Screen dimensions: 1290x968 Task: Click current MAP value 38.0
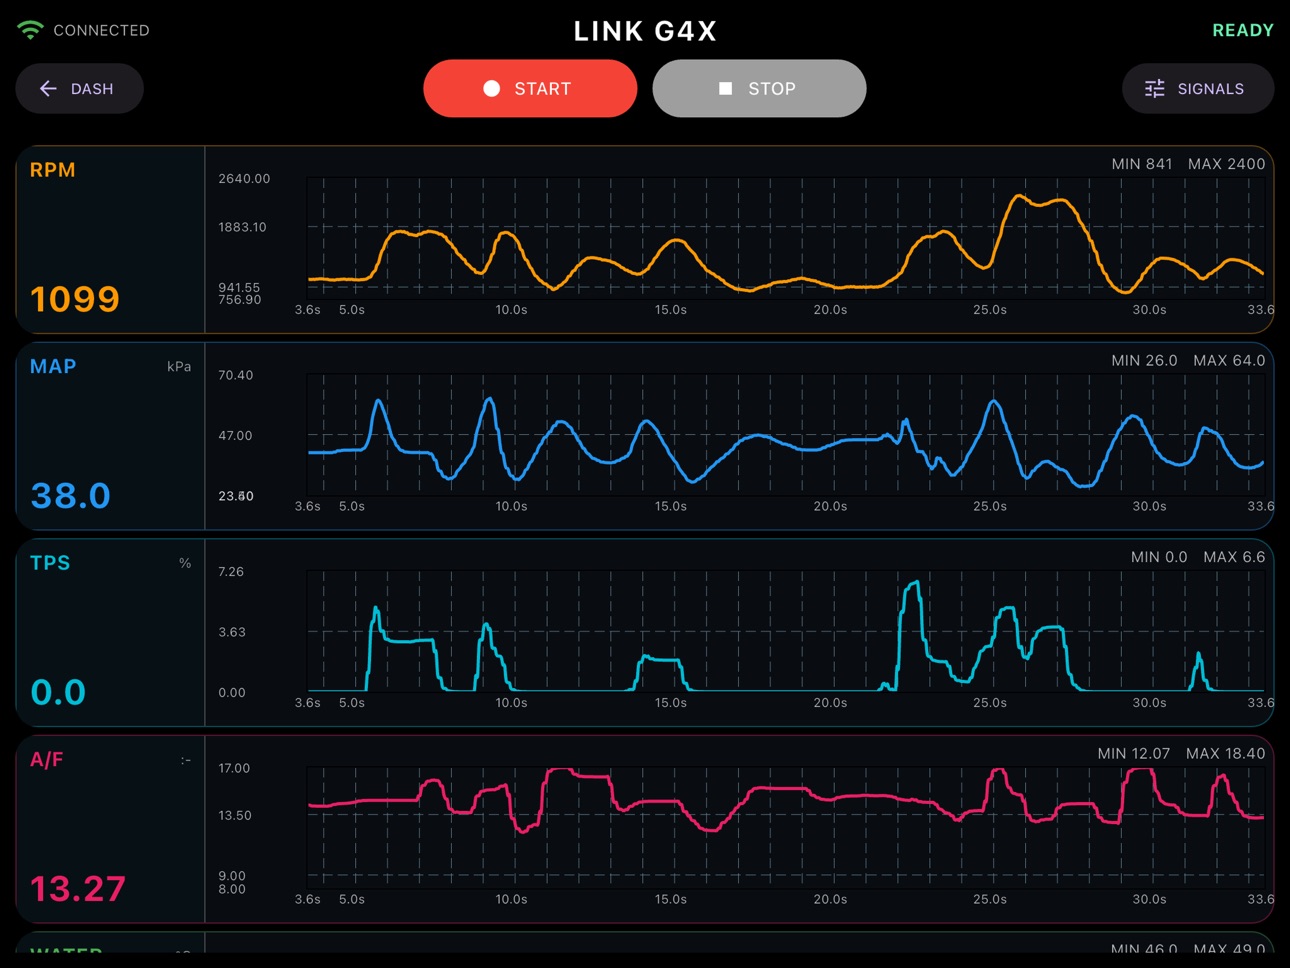click(71, 495)
